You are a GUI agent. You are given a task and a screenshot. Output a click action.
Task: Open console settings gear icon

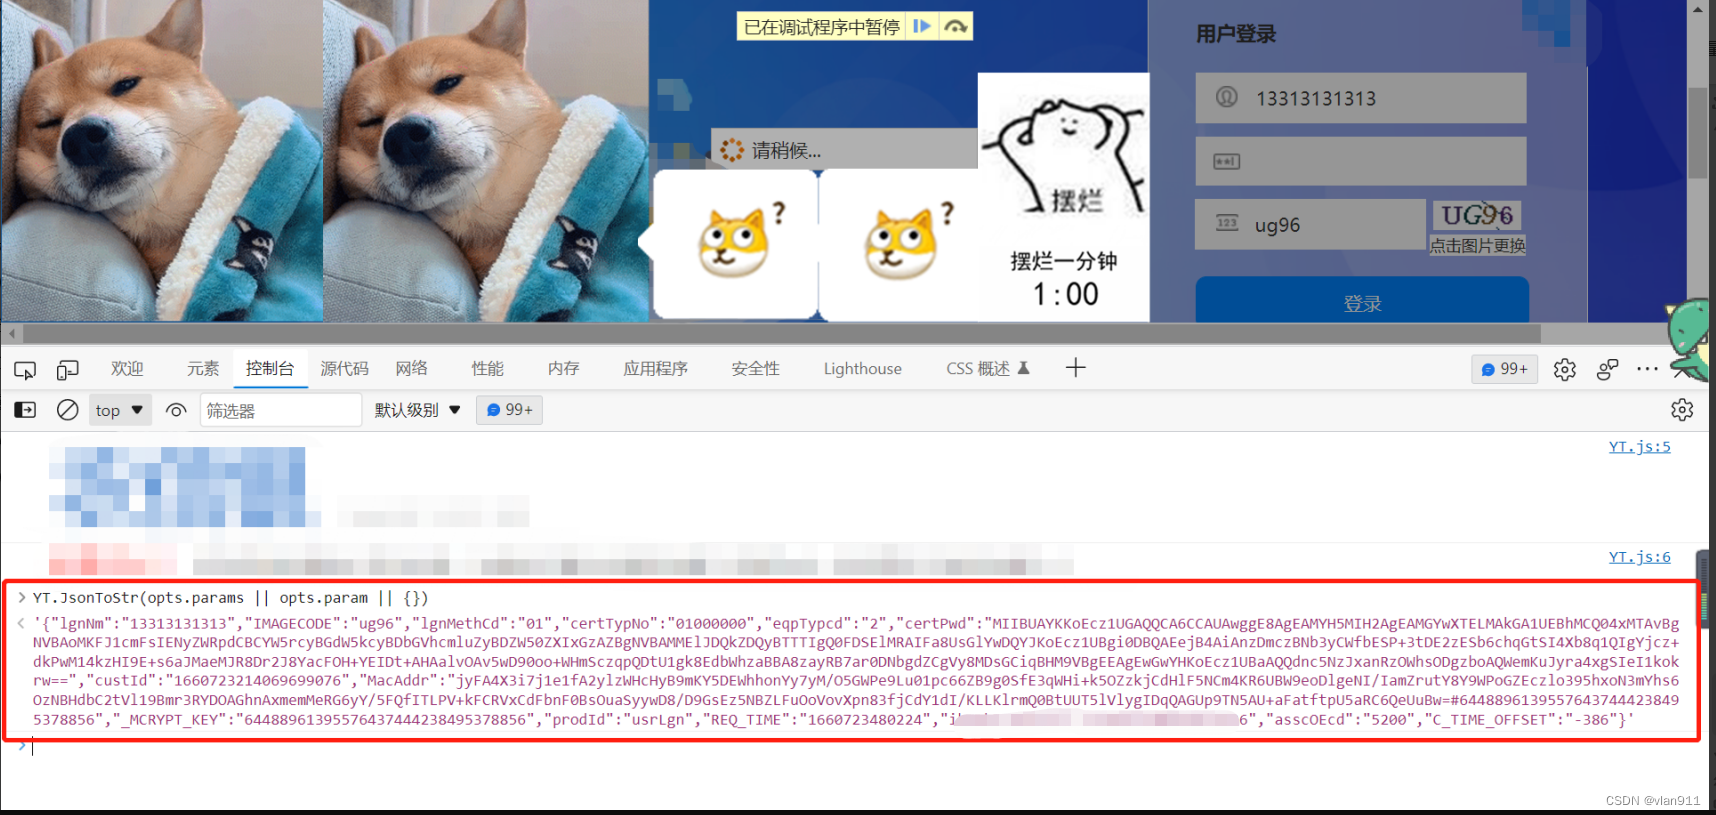[x=1682, y=410]
